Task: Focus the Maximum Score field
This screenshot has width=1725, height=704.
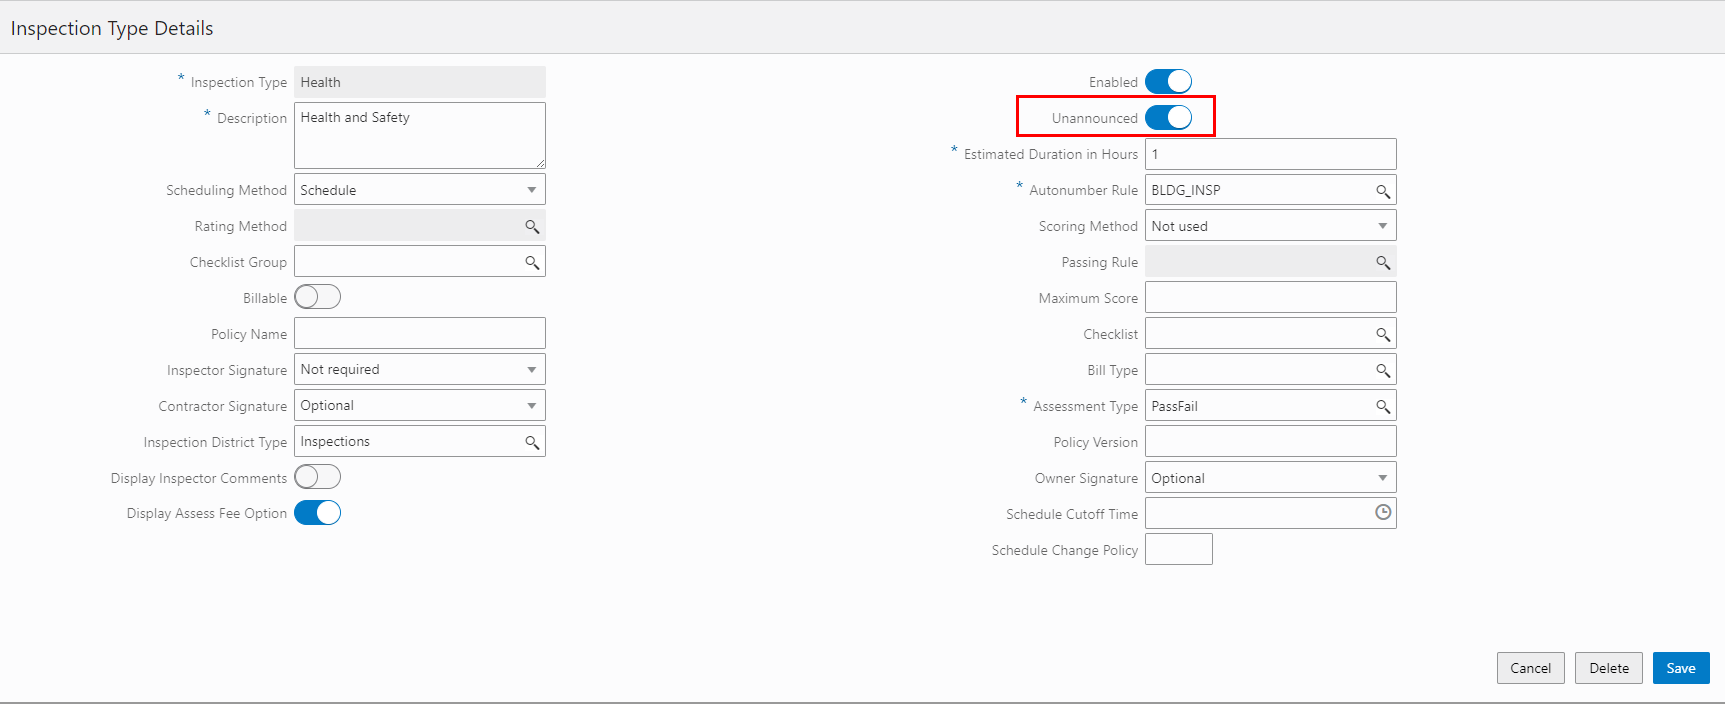Action: 1270,298
